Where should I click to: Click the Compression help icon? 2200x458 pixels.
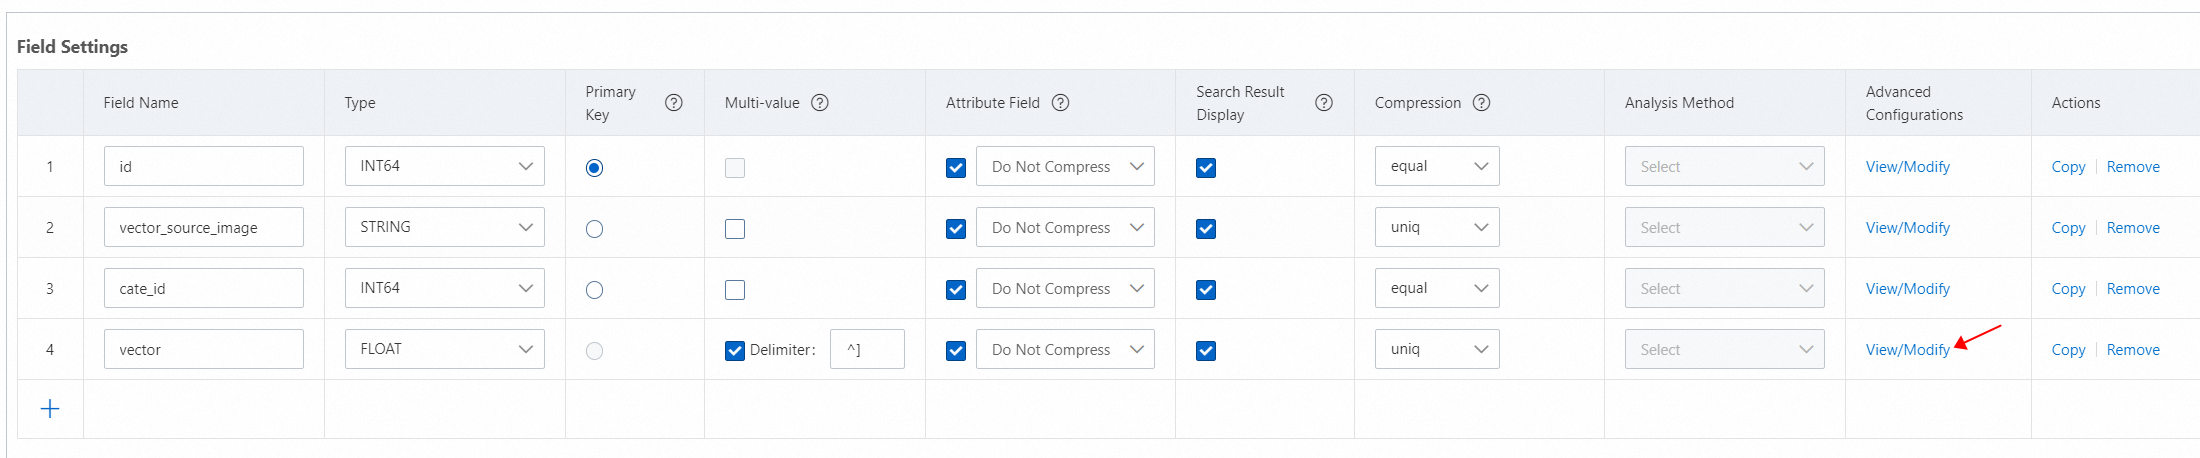[x=1482, y=103]
